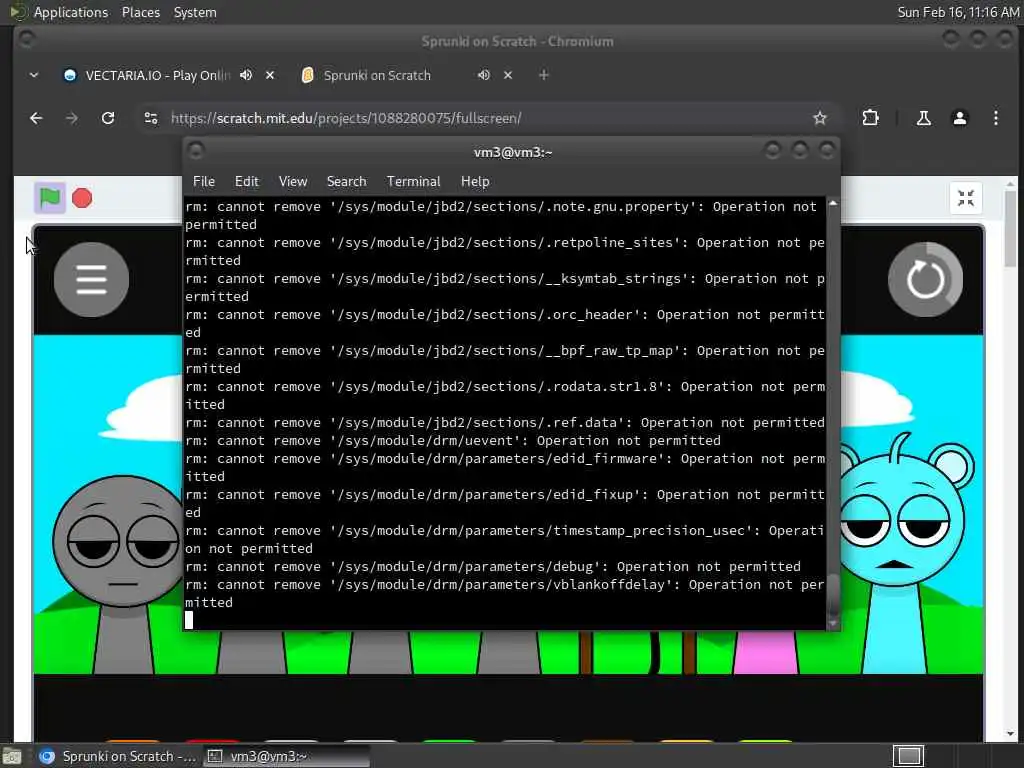Click the '/sys/module/drm/uevent' error line
This screenshot has width=1024, height=768.
pyautogui.click(x=453, y=441)
